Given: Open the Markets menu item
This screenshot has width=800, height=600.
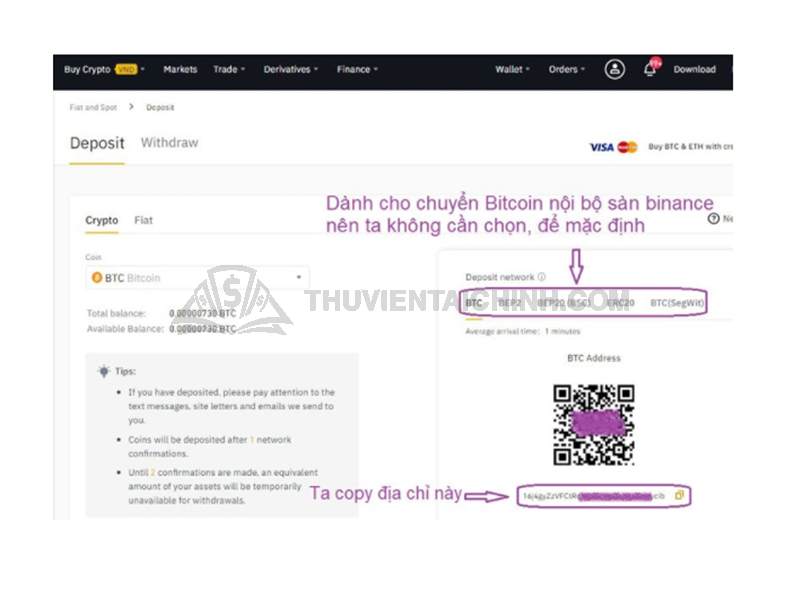Looking at the screenshot, I should coord(180,69).
